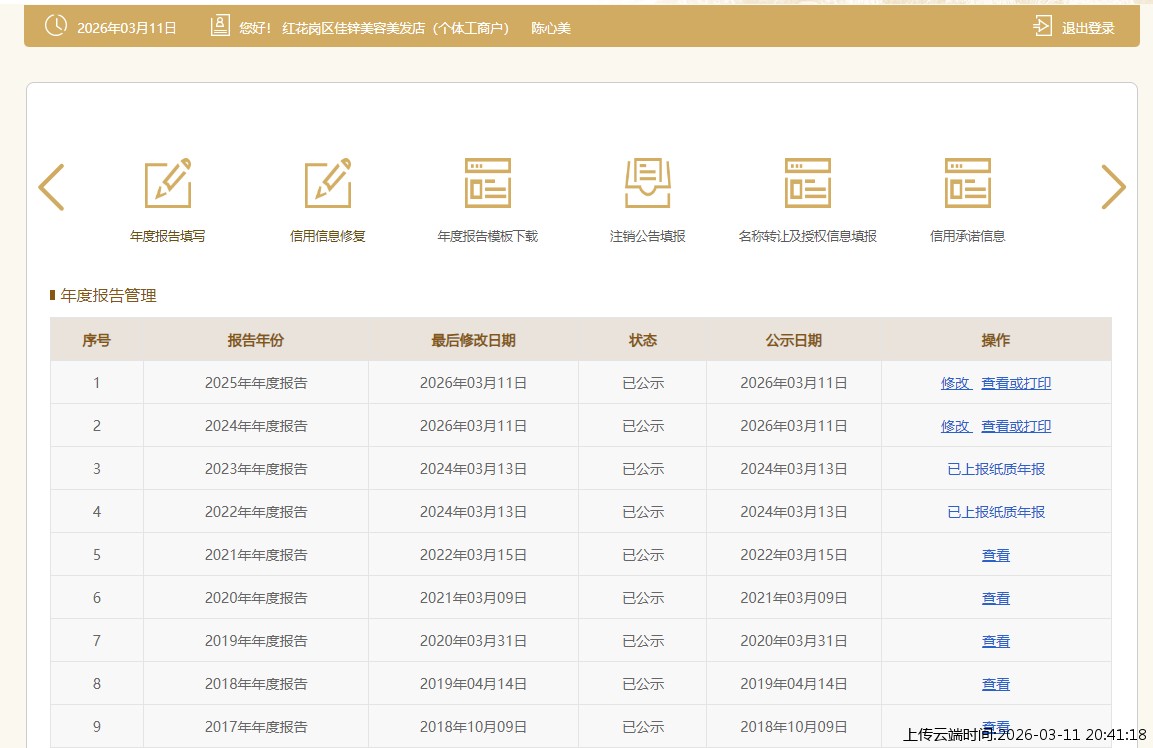The image size is (1153, 748).
Task: Click 修改 for 2024年度报告
Action: (x=955, y=426)
